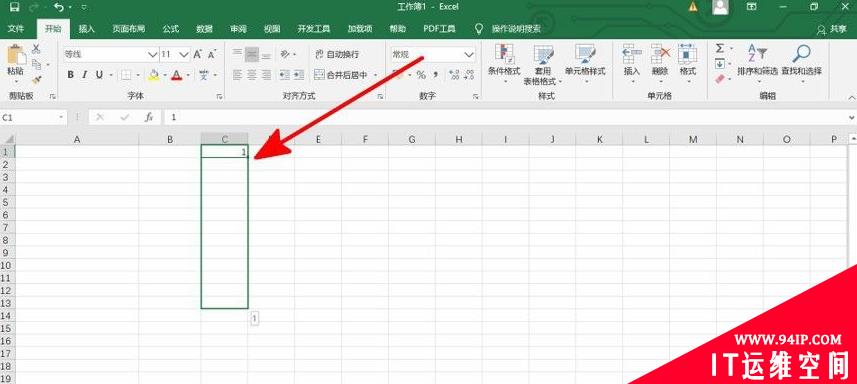This screenshot has width=857, height=384.
Task: Collapse the ribbon with chevron
Action: coord(852,96)
